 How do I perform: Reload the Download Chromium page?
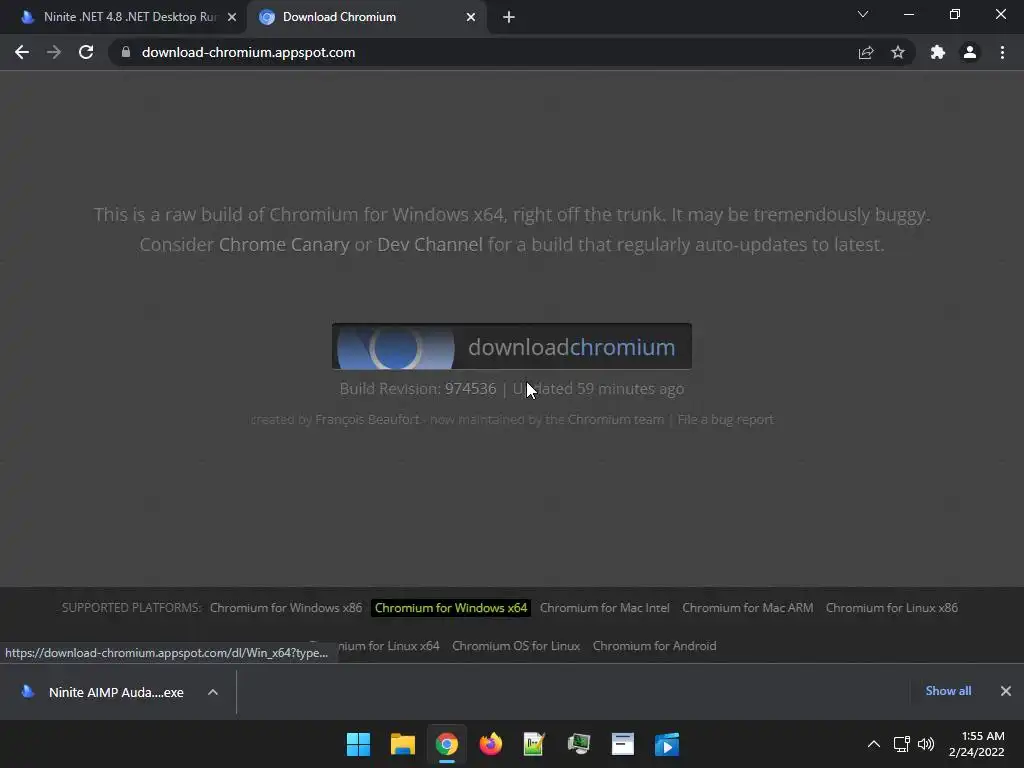pos(86,52)
